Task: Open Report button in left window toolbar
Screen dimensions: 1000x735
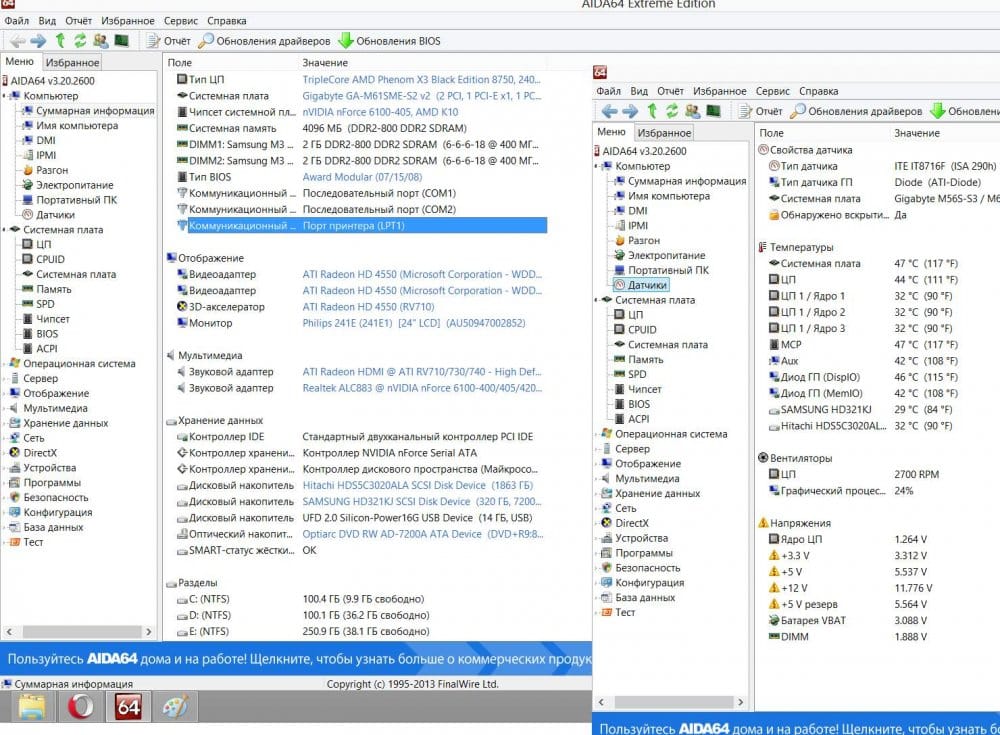Action: pyautogui.click(x=168, y=41)
